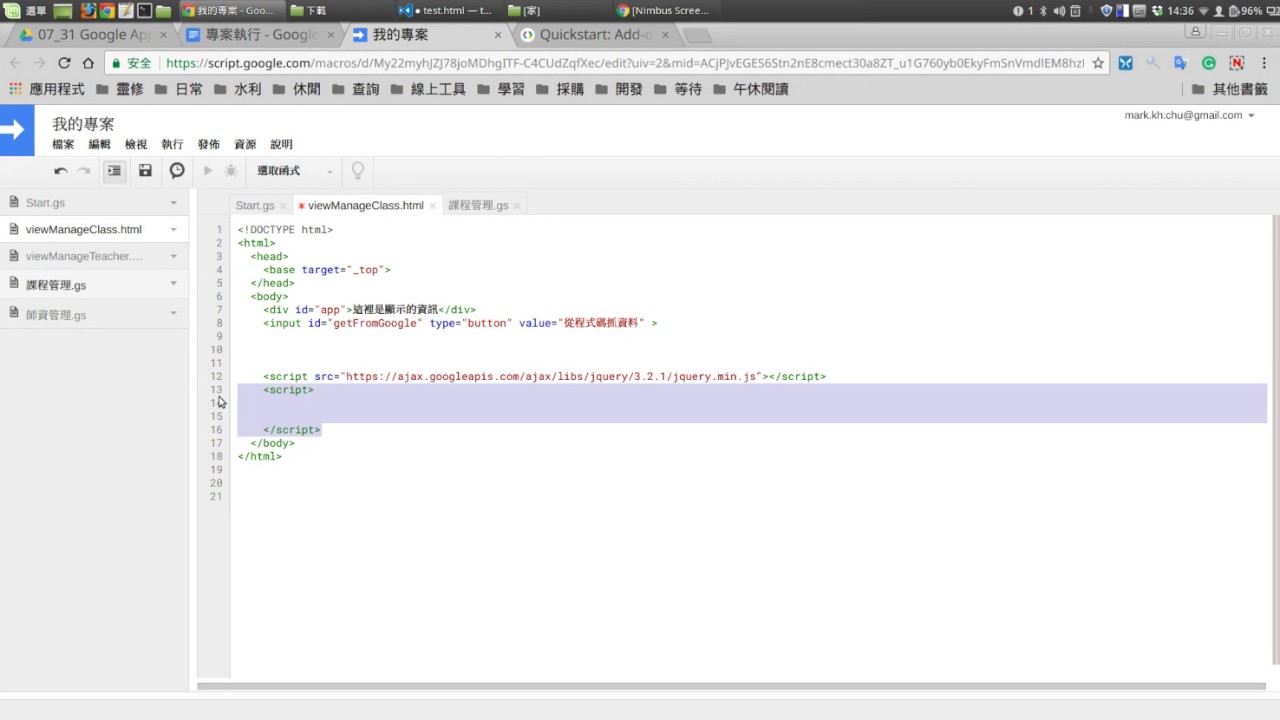Switch to the Start.gs editor tab
Viewport: 1280px width, 720px height.
(254, 205)
